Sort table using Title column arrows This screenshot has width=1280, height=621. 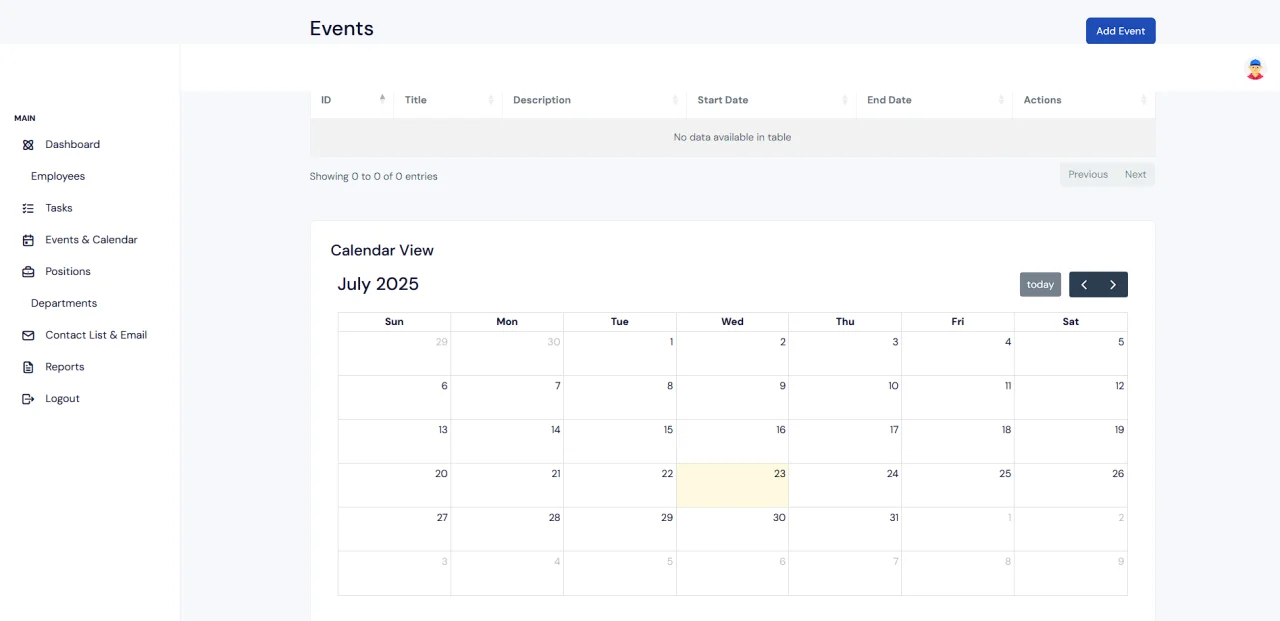coord(491,100)
